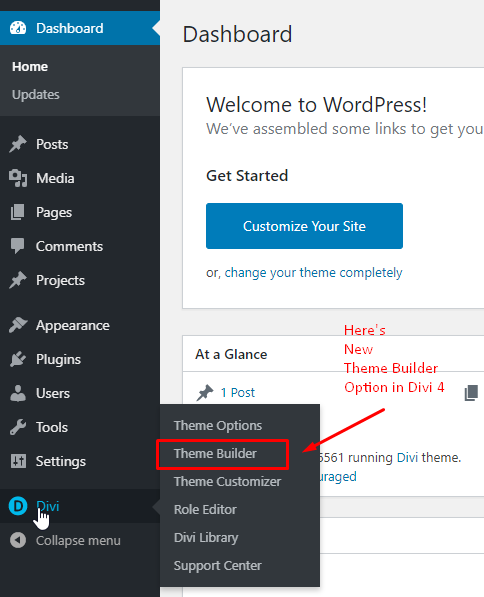Click the Appearance paintbrush icon
484x597 pixels.
pyautogui.click(x=18, y=325)
